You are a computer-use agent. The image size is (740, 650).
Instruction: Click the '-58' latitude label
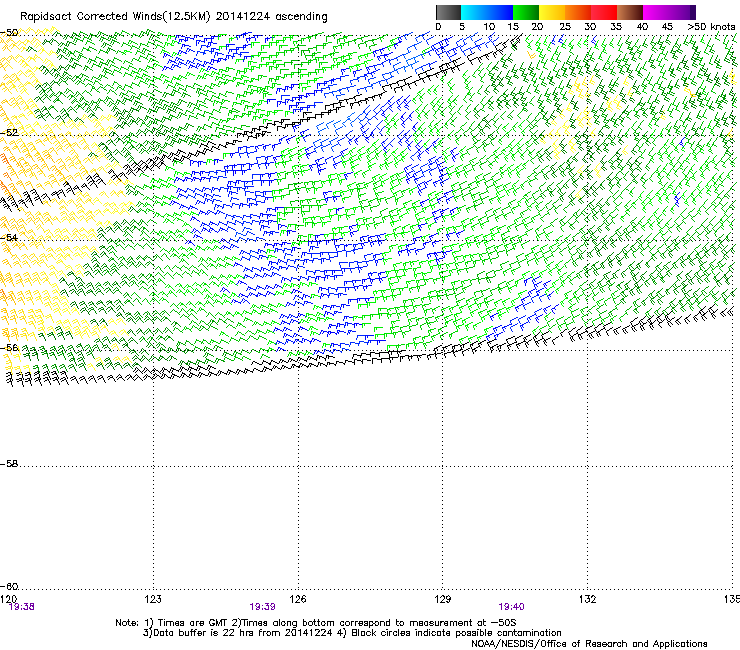9,464
